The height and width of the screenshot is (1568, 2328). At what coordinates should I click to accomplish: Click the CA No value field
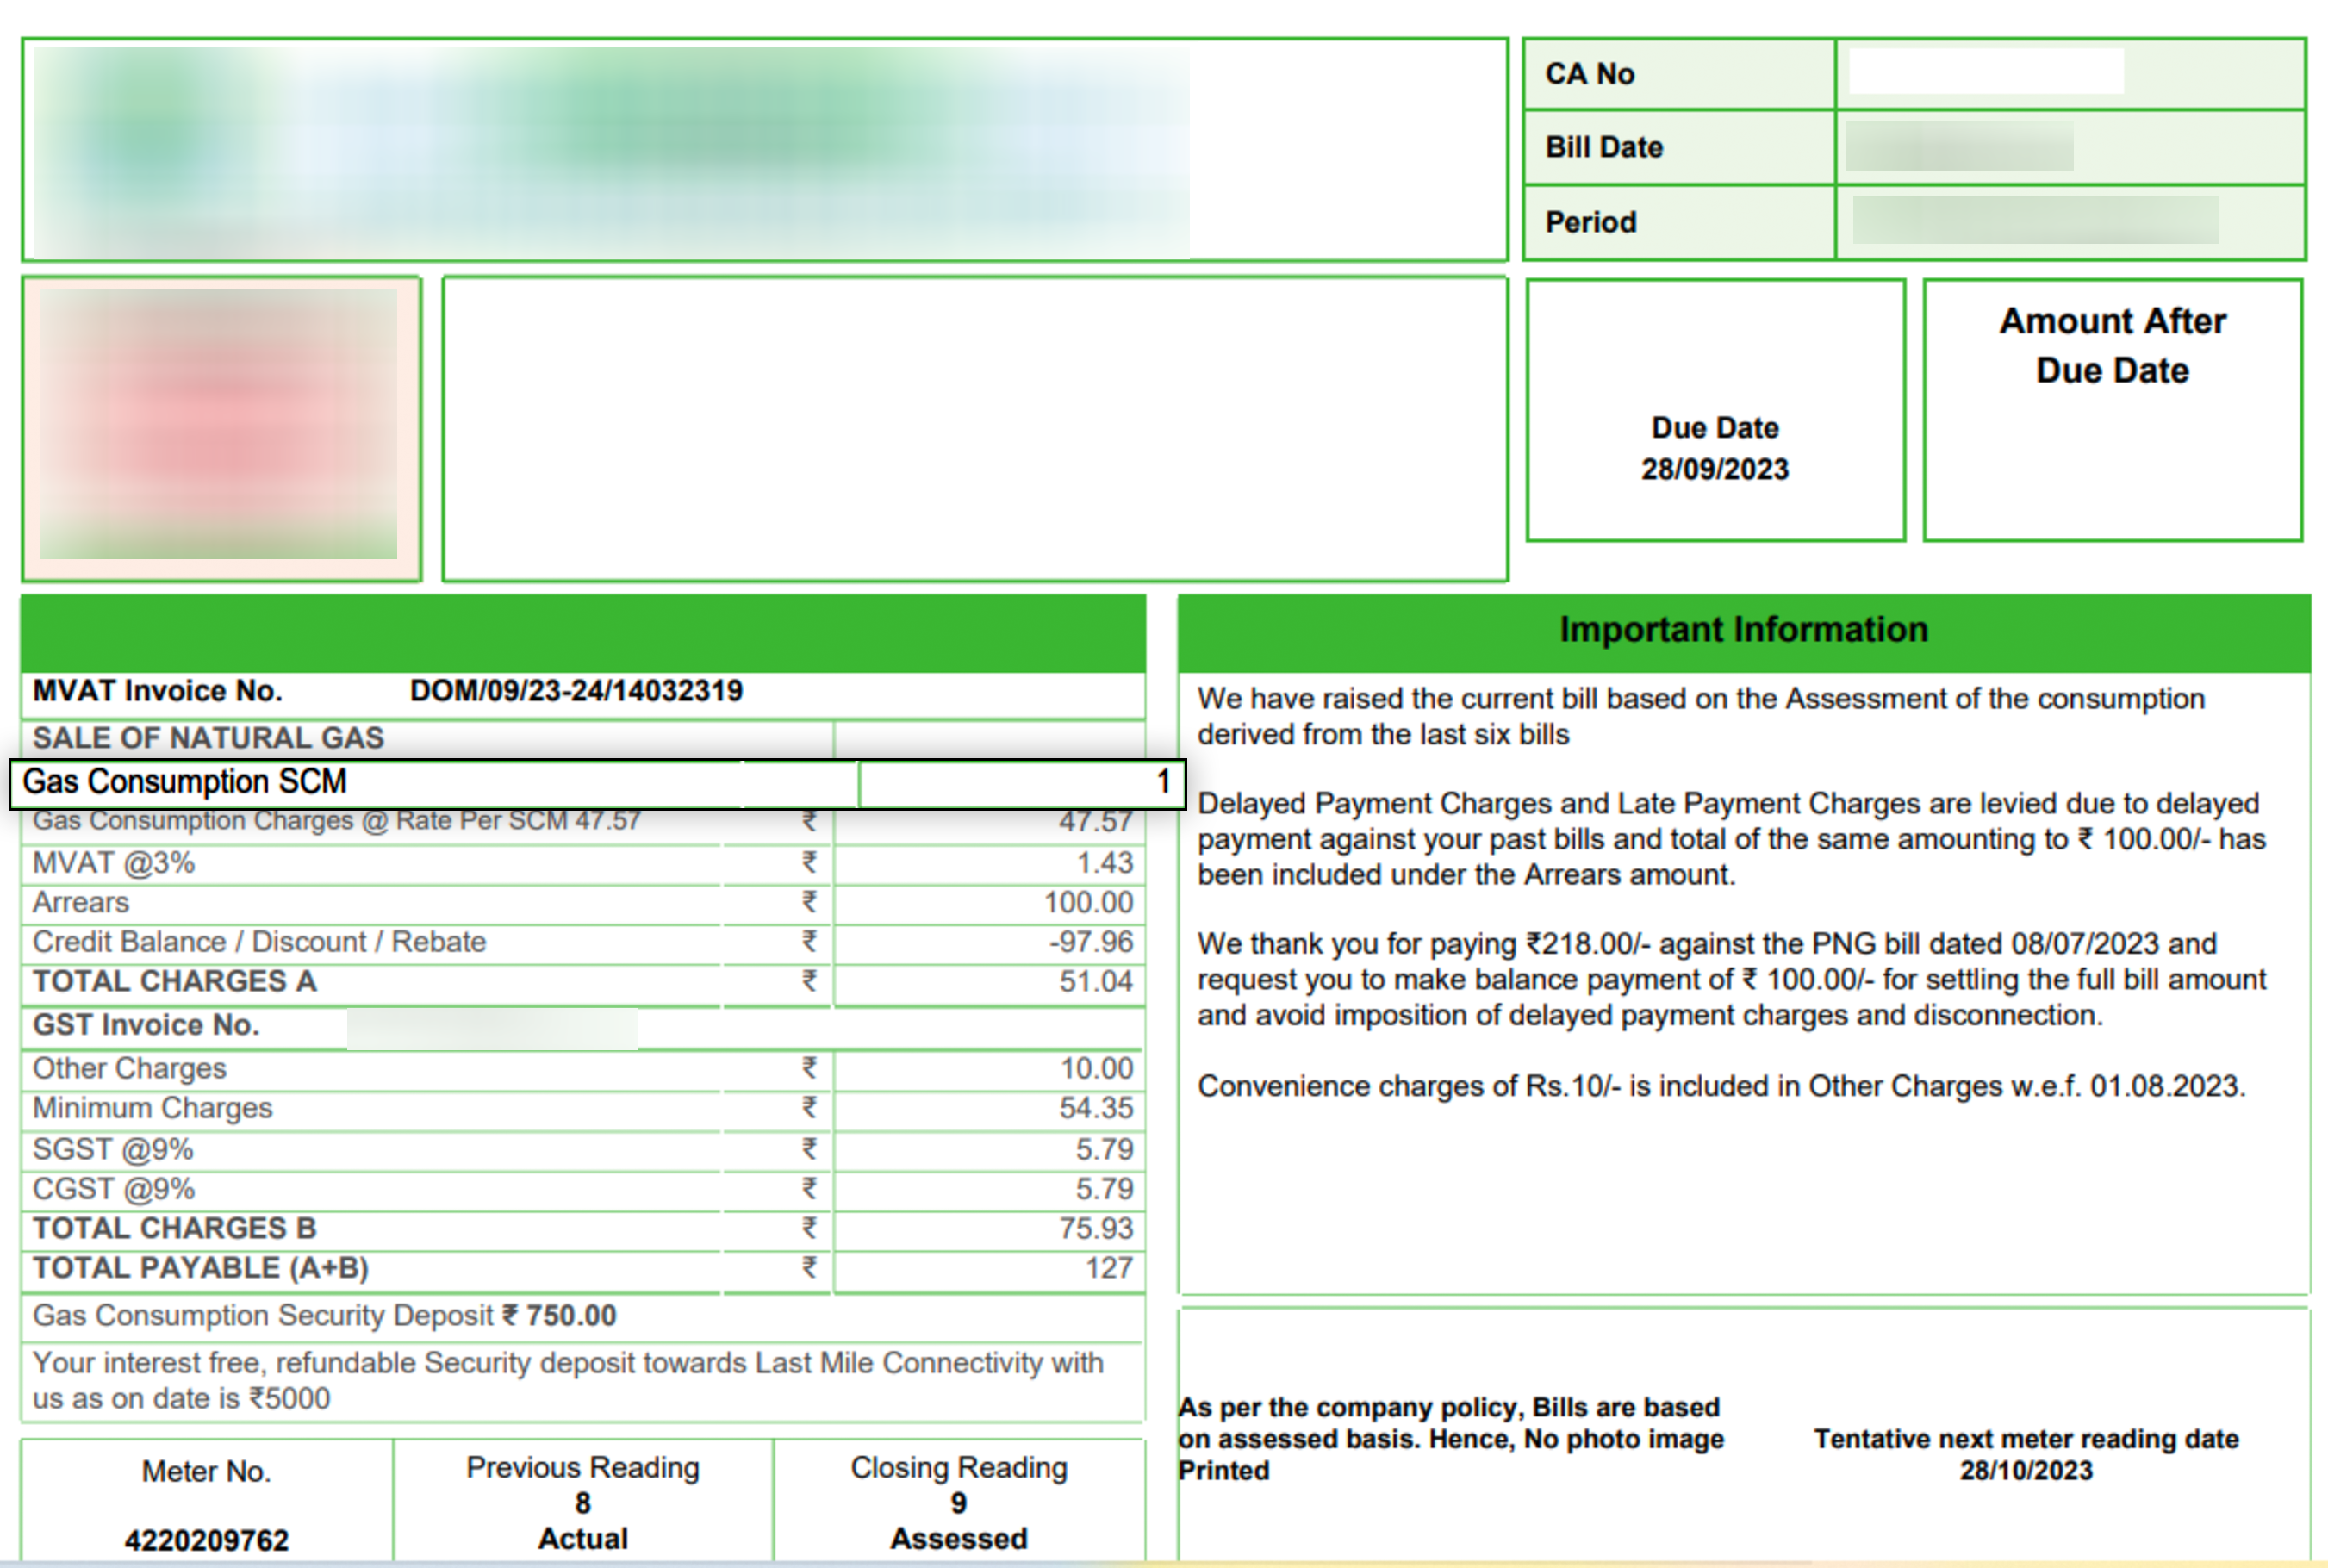[x=1986, y=72]
